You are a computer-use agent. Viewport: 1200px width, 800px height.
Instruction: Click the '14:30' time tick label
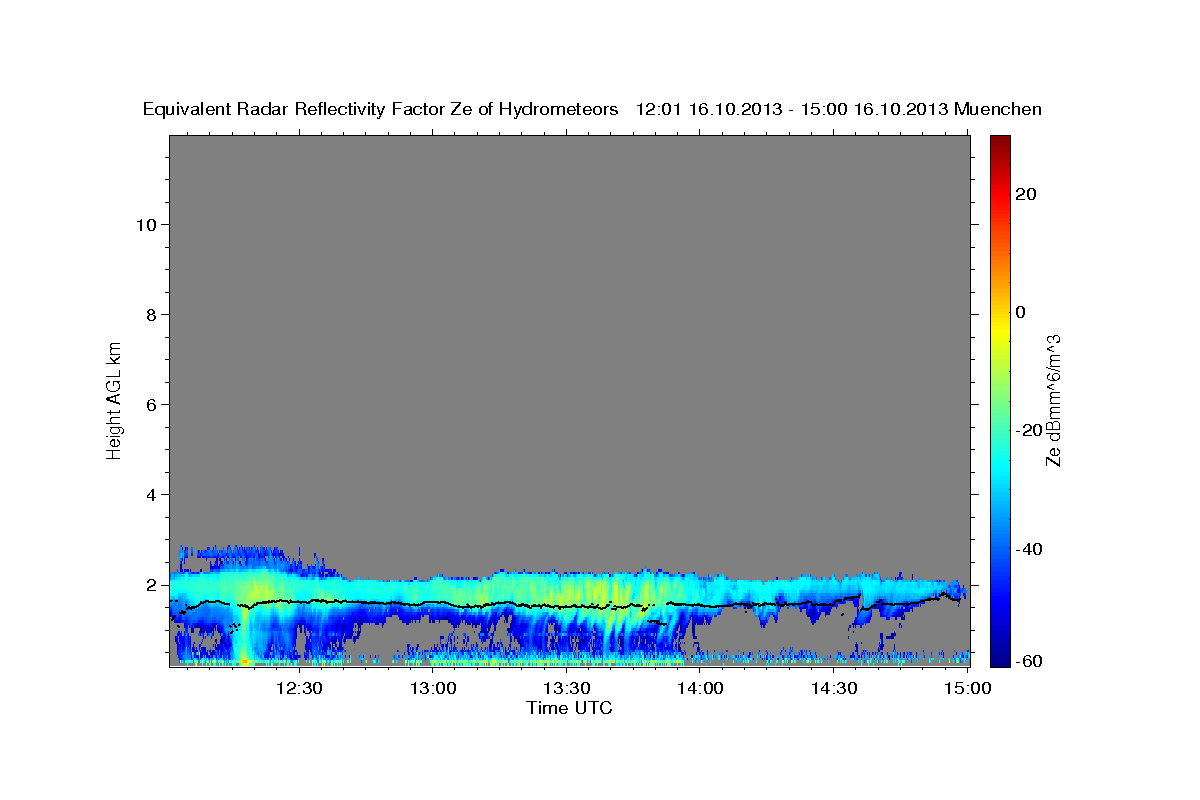coord(833,688)
